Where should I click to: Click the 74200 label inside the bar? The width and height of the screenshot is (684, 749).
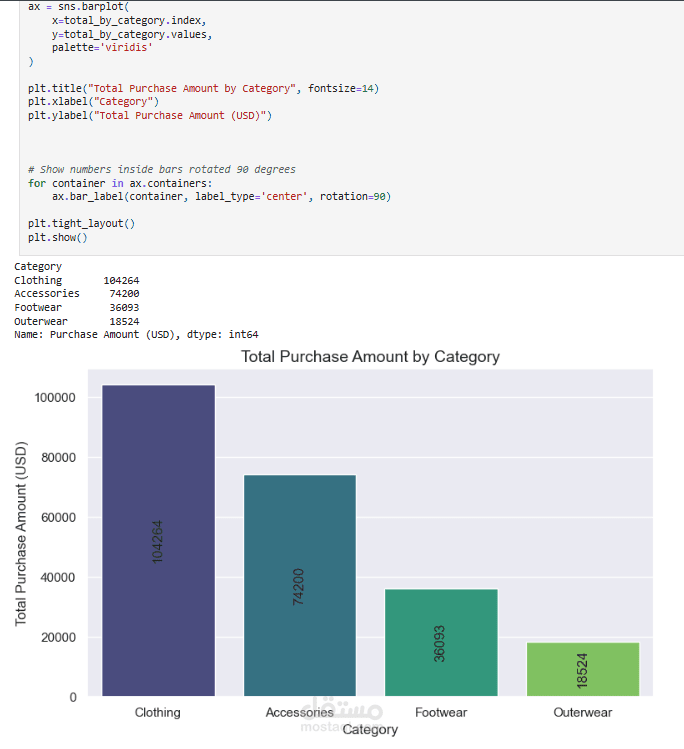click(299, 587)
